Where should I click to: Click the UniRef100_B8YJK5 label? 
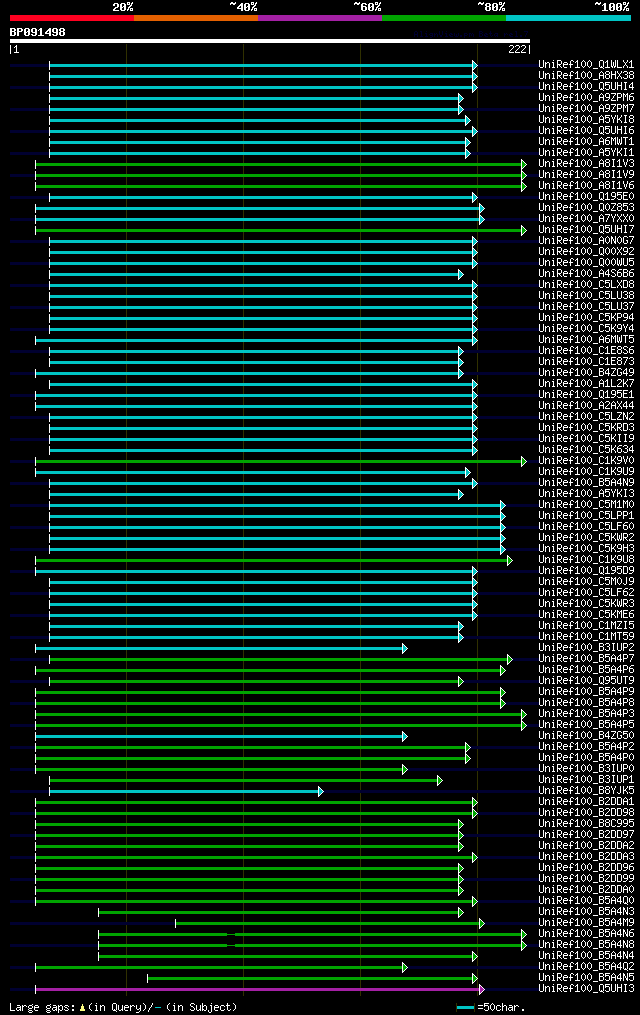point(586,791)
